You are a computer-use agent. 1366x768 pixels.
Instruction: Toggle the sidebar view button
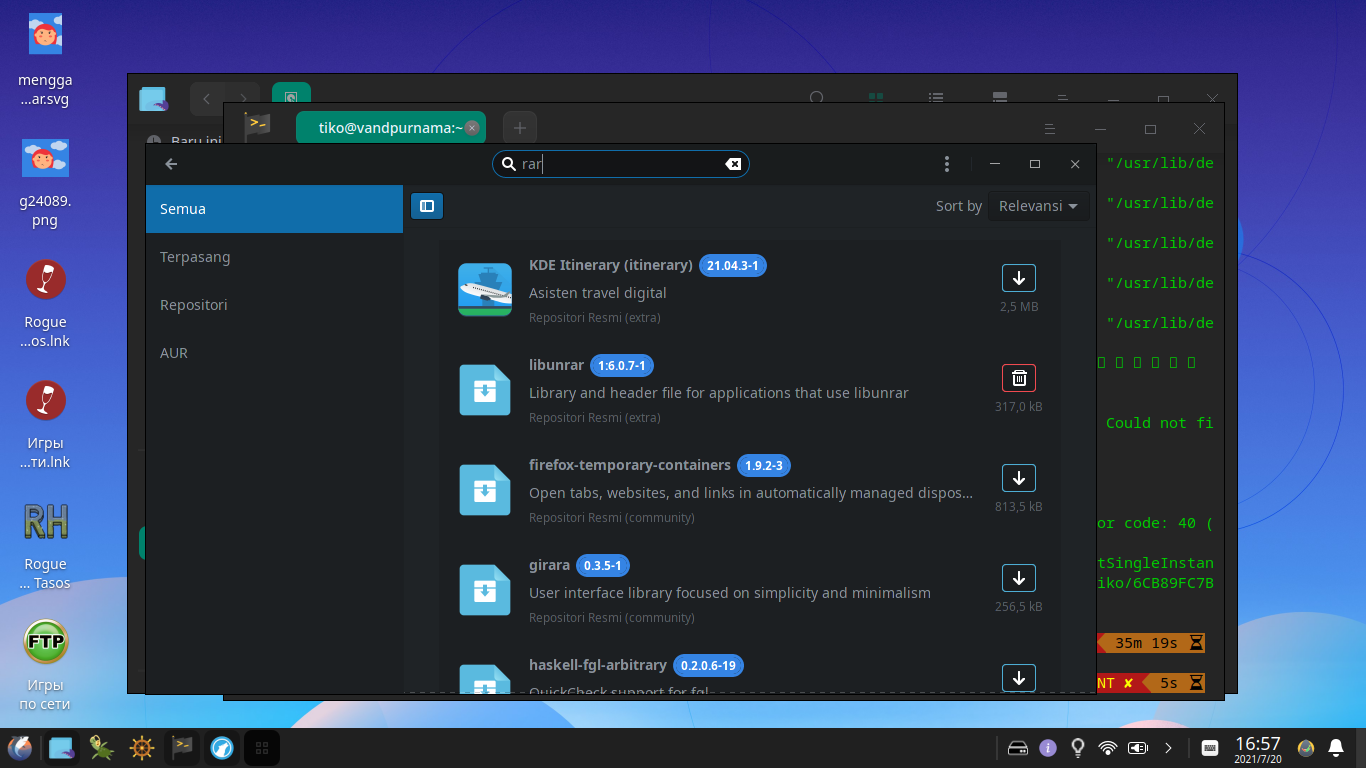point(427,206)
